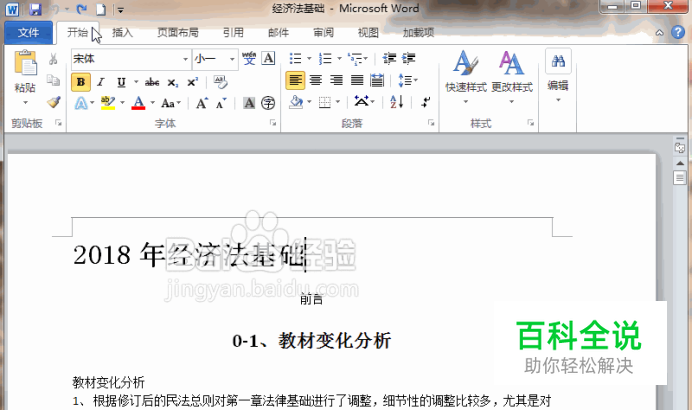
Task: Switch to 审阅 Review tab
Action: coord(323,33)
